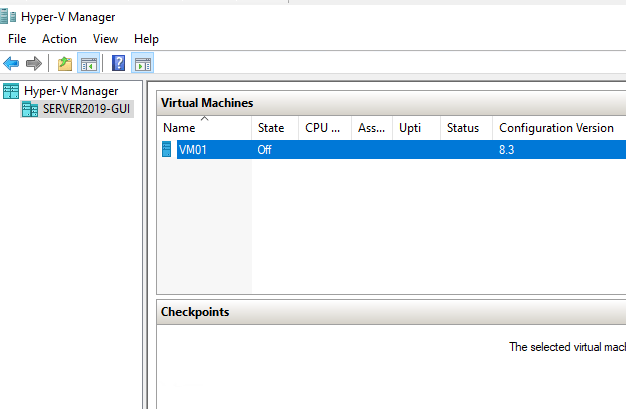Click SERVER2019-GUI server icon in tree
The image size is (626, 409).
[30, 109]
